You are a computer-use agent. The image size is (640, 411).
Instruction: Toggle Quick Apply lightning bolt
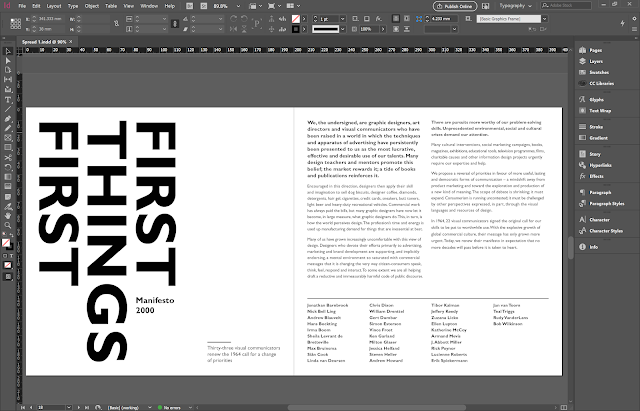tap(622, 23)
